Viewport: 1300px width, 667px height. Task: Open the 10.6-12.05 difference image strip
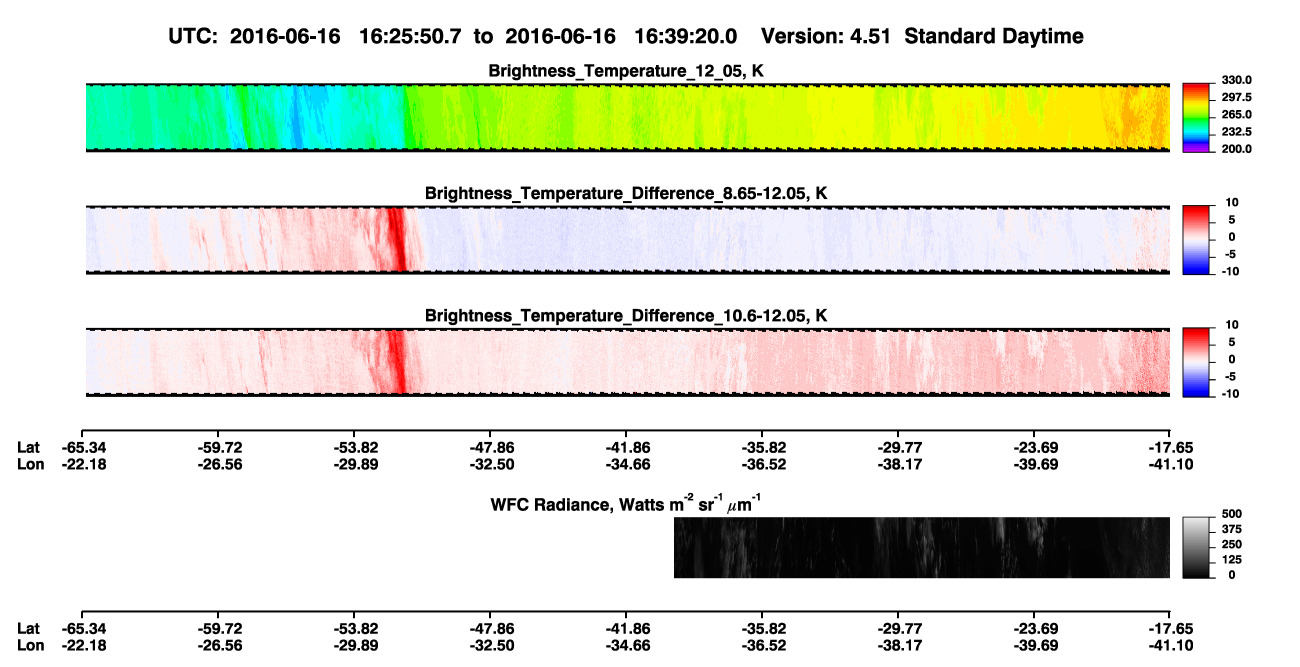pyautogui.click(x=626, y=362)
